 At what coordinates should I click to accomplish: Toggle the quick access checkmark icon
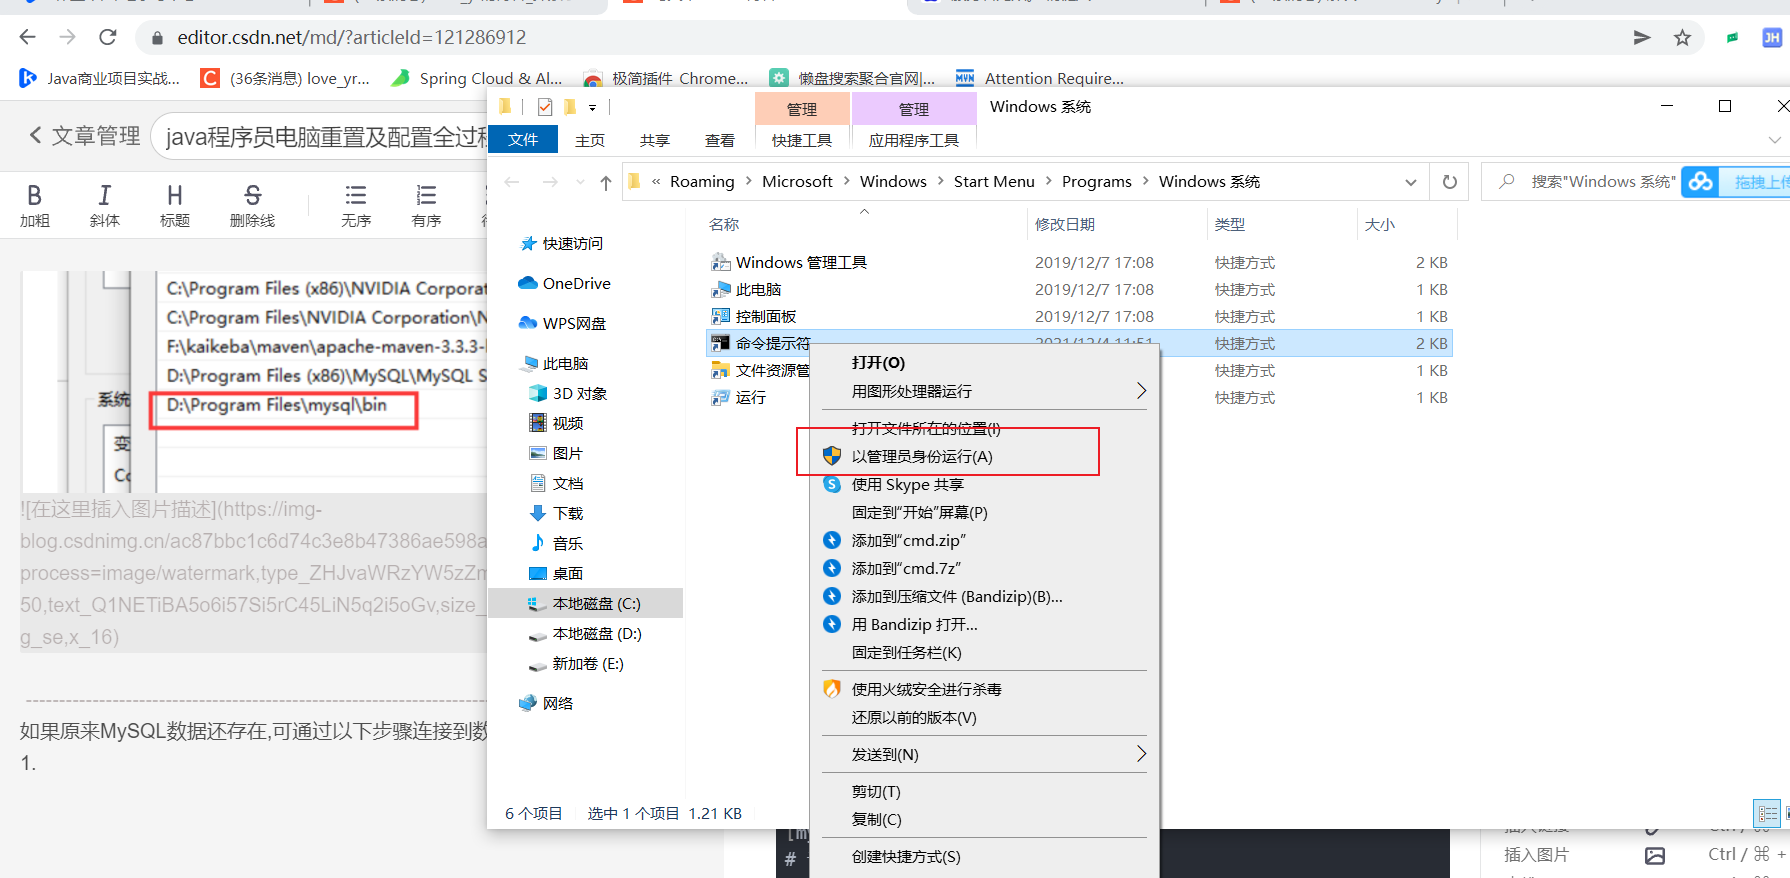click(545, 107)
